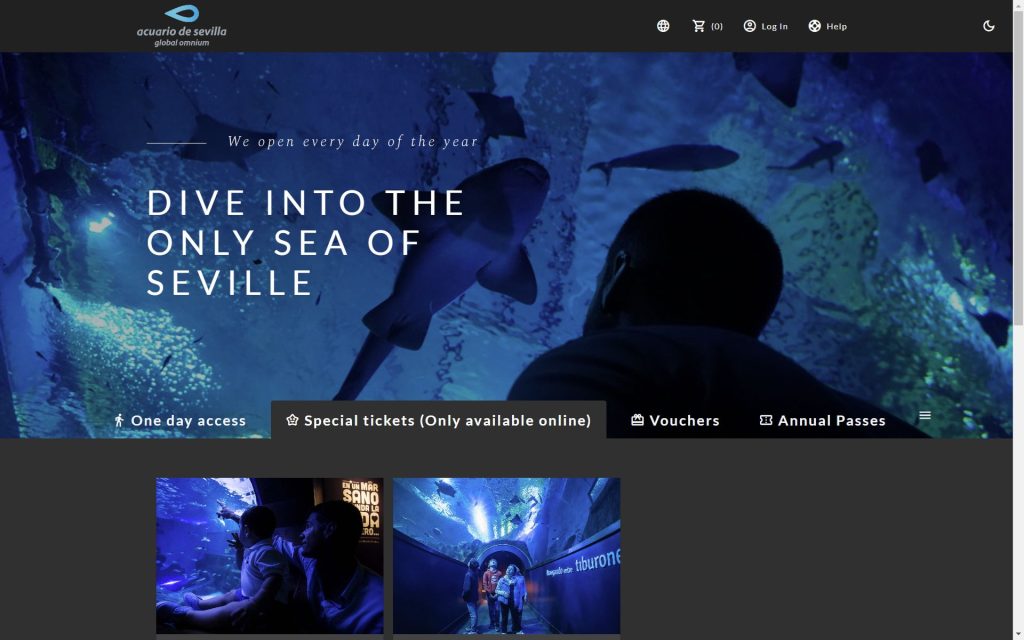Viewport: 1024px width, 640px height.
Task: Switch to the One day access tab
Action: point(188,421)
